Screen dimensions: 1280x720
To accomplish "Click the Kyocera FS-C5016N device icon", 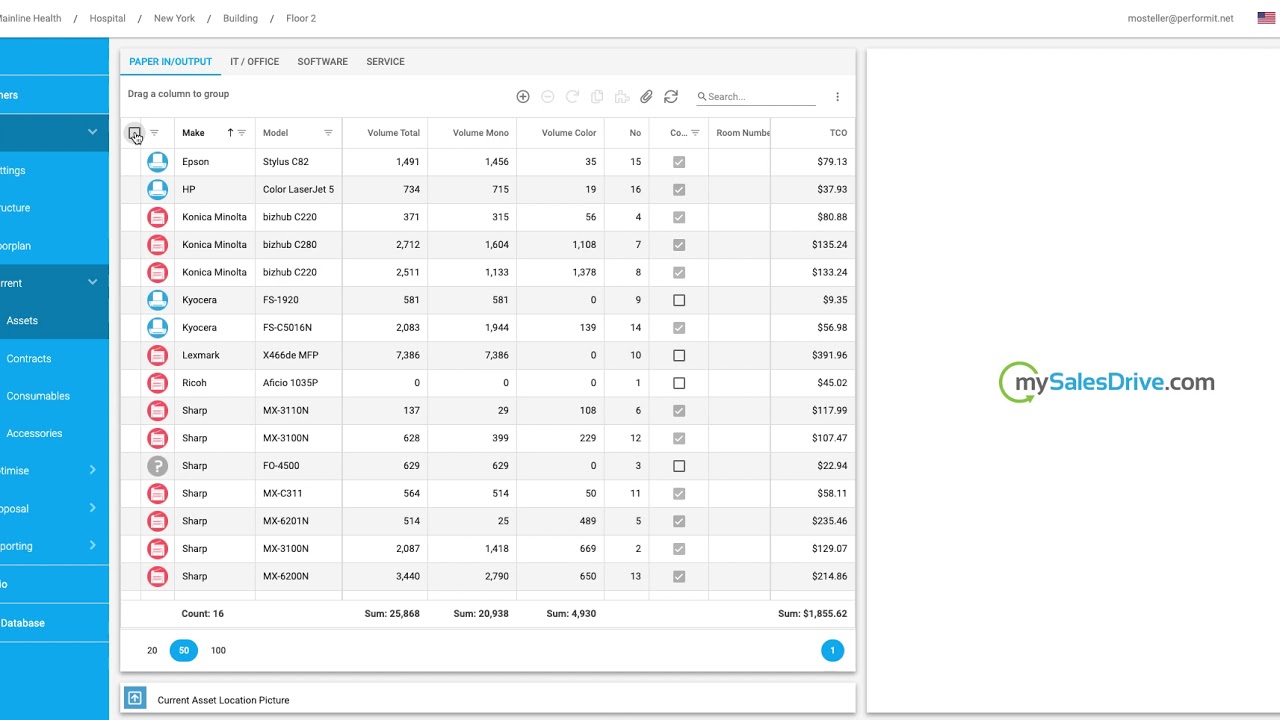I will pyautogui.click(x=157, y=328).
